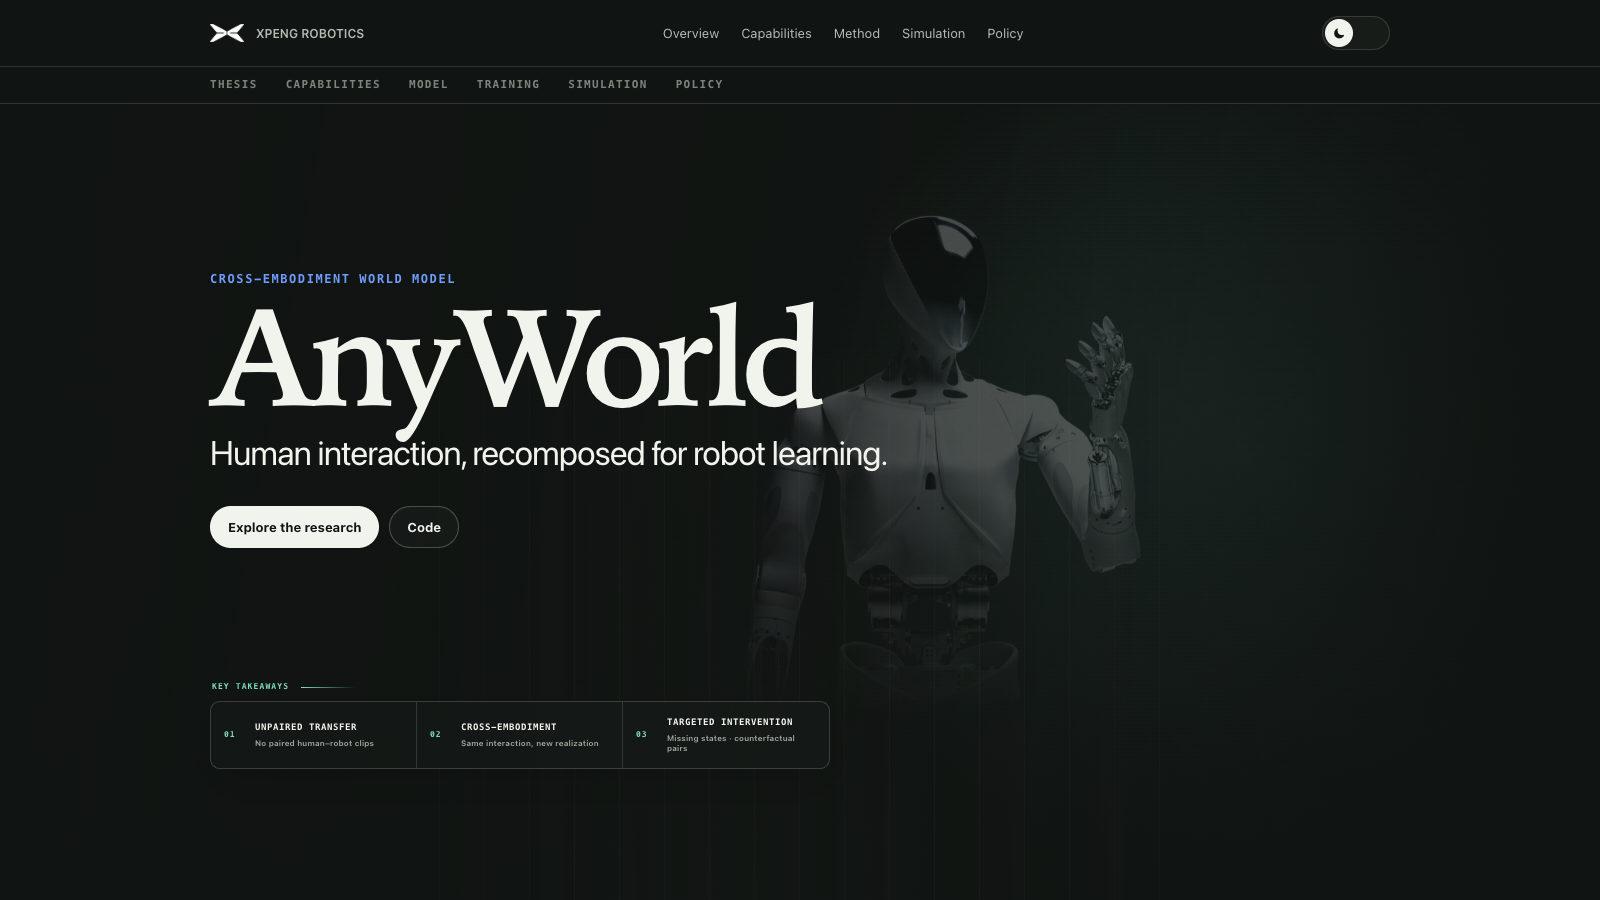
Task: Click the CROSS-EMBODIMENT WORLD MODEL label
Action: pyautogui.click(x=332, y=279)
